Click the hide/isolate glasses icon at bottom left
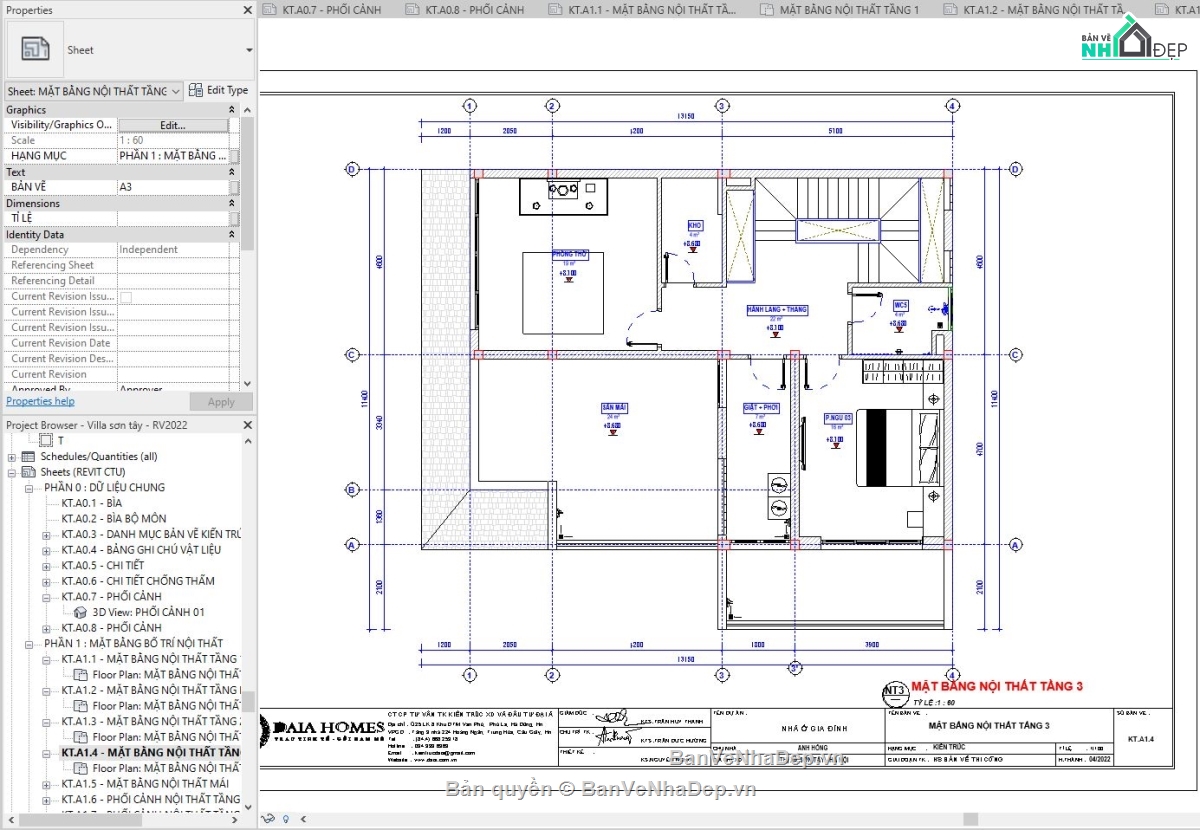This screenshot has width=1200, height=830. click(268, 820)
